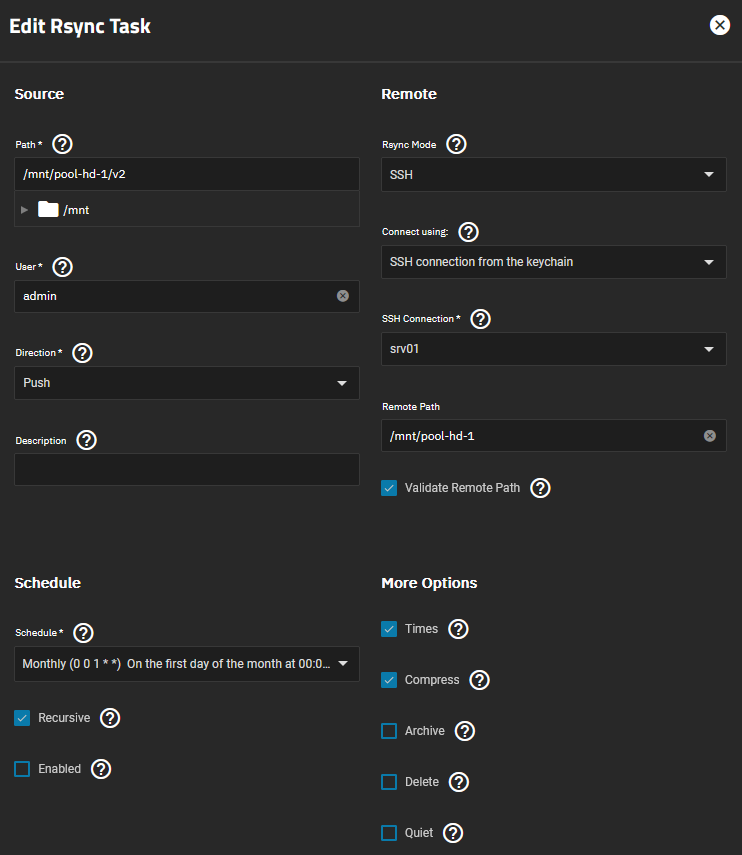Image resolution: width=742 pixels, height=855 pixels.
Task: Click the help icon next to Schedule
Action: click(84, 632)
